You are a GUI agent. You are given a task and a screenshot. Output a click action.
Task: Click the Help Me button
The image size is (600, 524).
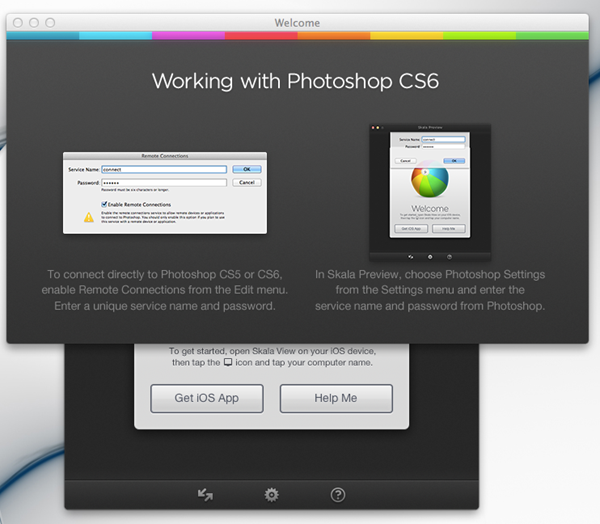[x=336, y=398]
